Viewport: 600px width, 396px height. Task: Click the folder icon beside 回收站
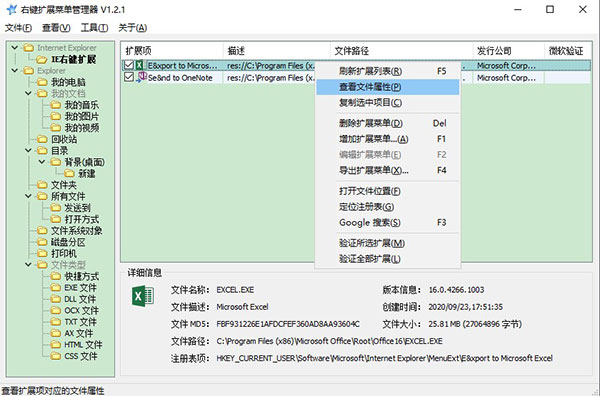tap(42, 139)
